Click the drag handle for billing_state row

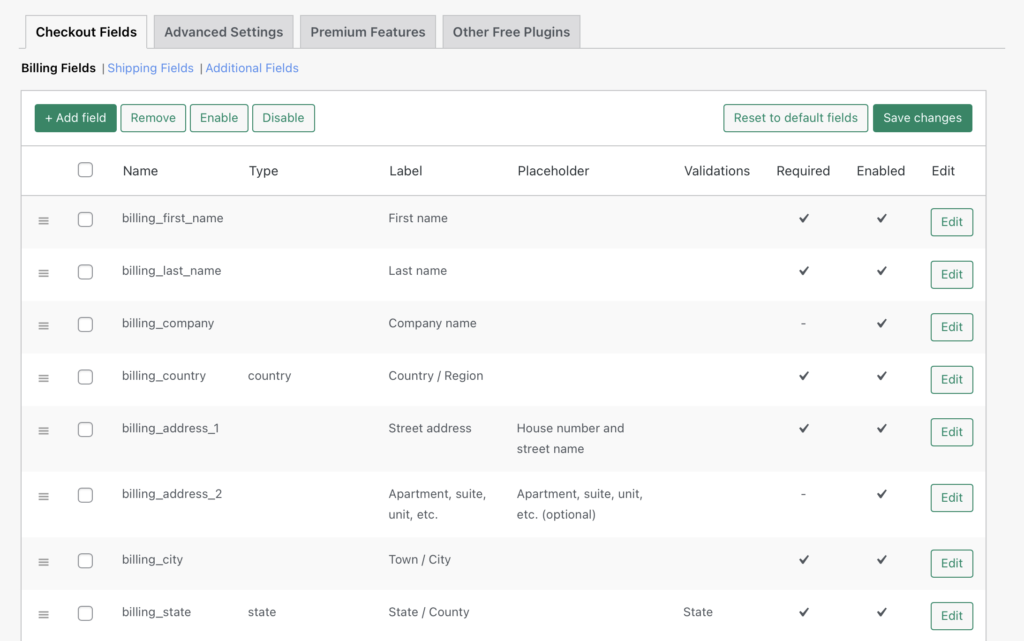click(43, 614)
